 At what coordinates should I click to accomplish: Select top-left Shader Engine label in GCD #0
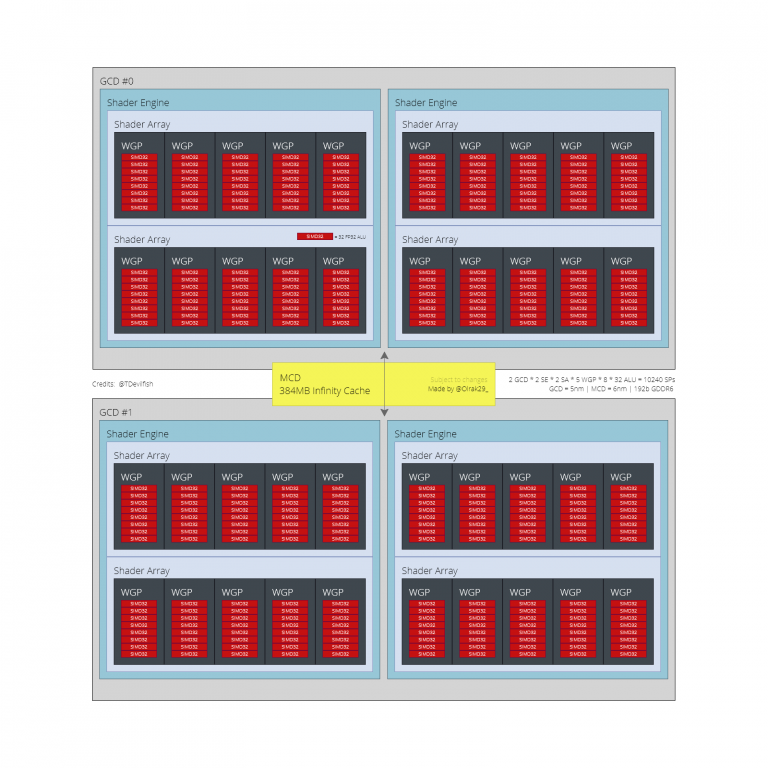(138, 103)
